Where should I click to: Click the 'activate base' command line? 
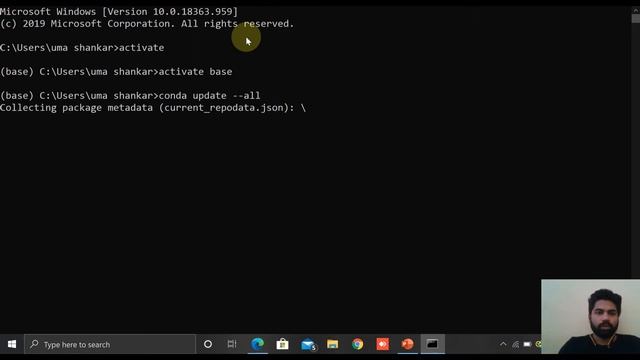116,72
